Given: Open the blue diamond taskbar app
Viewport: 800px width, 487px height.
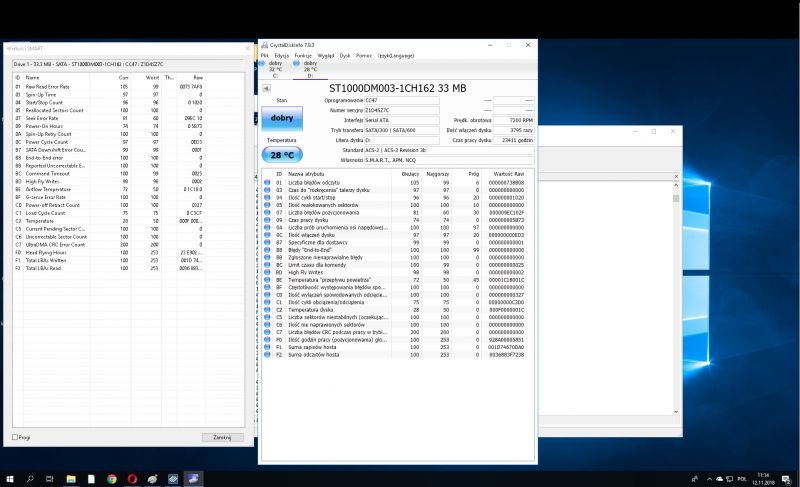Looking at the screenshot, I should point(173,479).
